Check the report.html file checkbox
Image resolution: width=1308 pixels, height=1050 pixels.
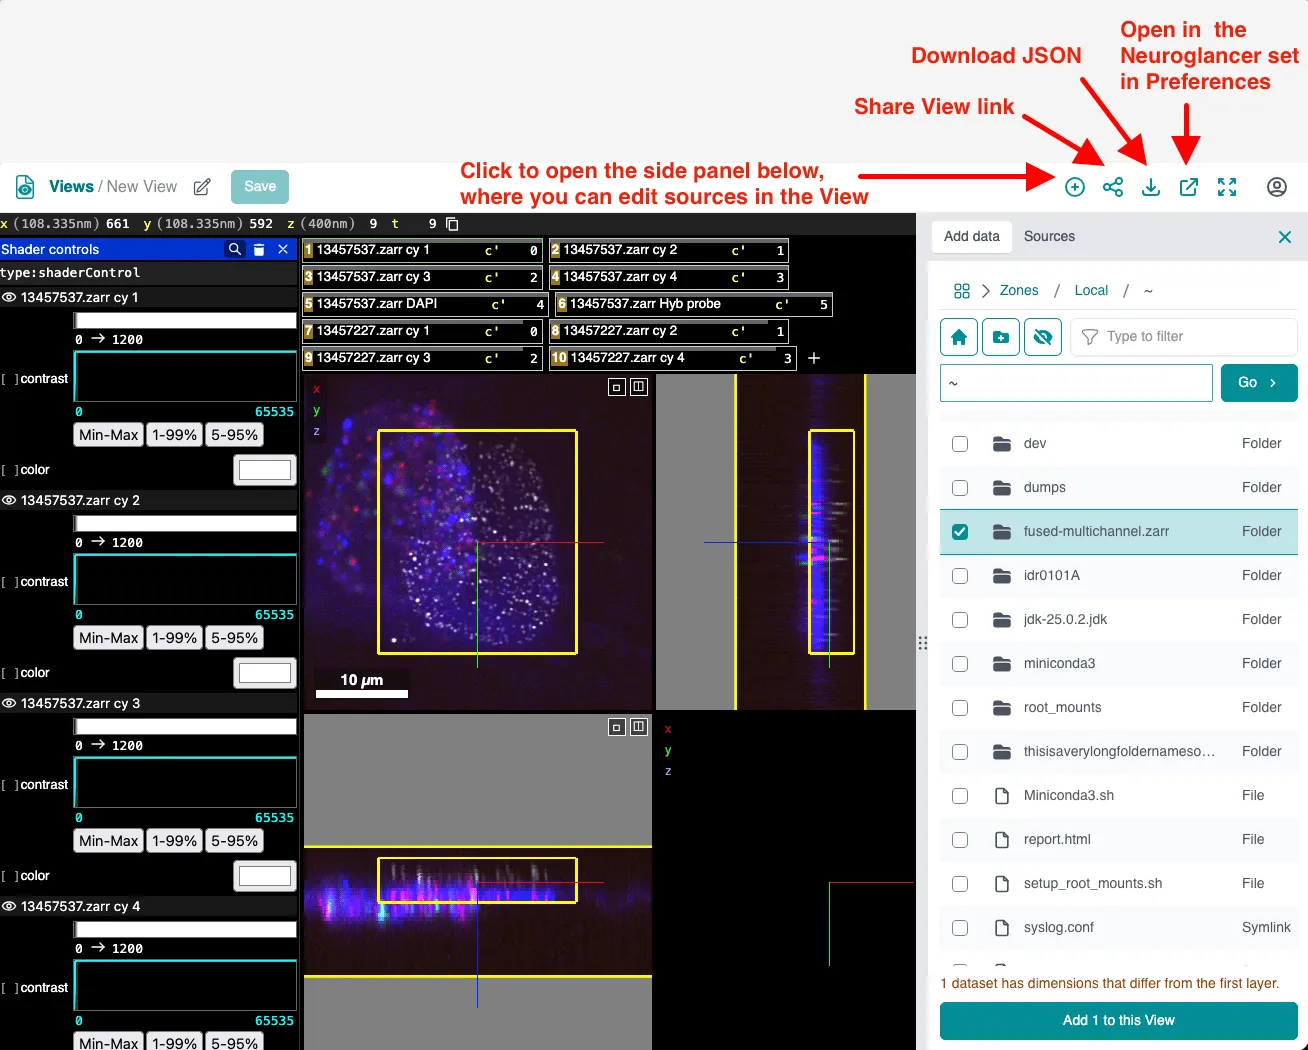(x=960, y=840)
